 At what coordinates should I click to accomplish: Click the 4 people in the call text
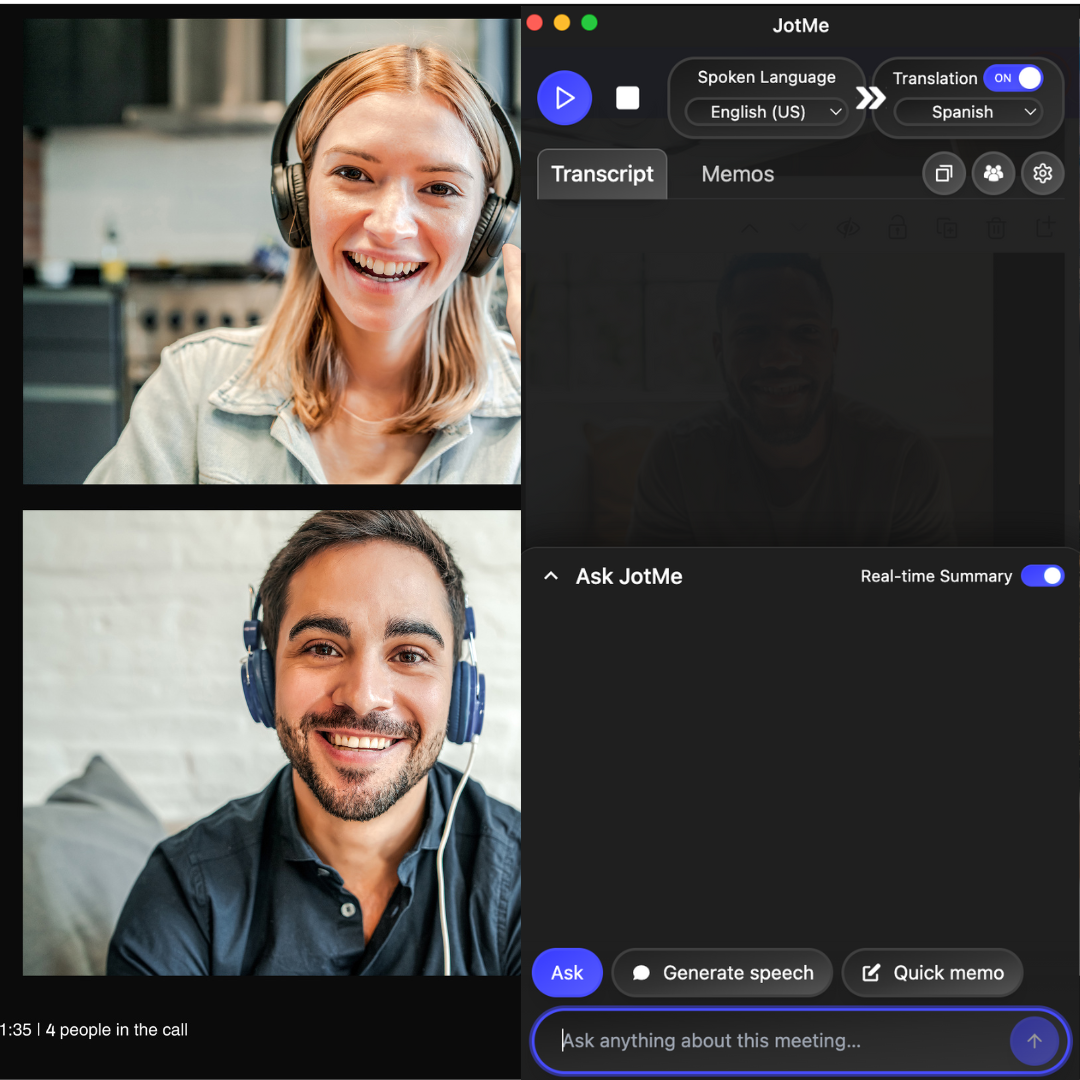coord(116,1030)
